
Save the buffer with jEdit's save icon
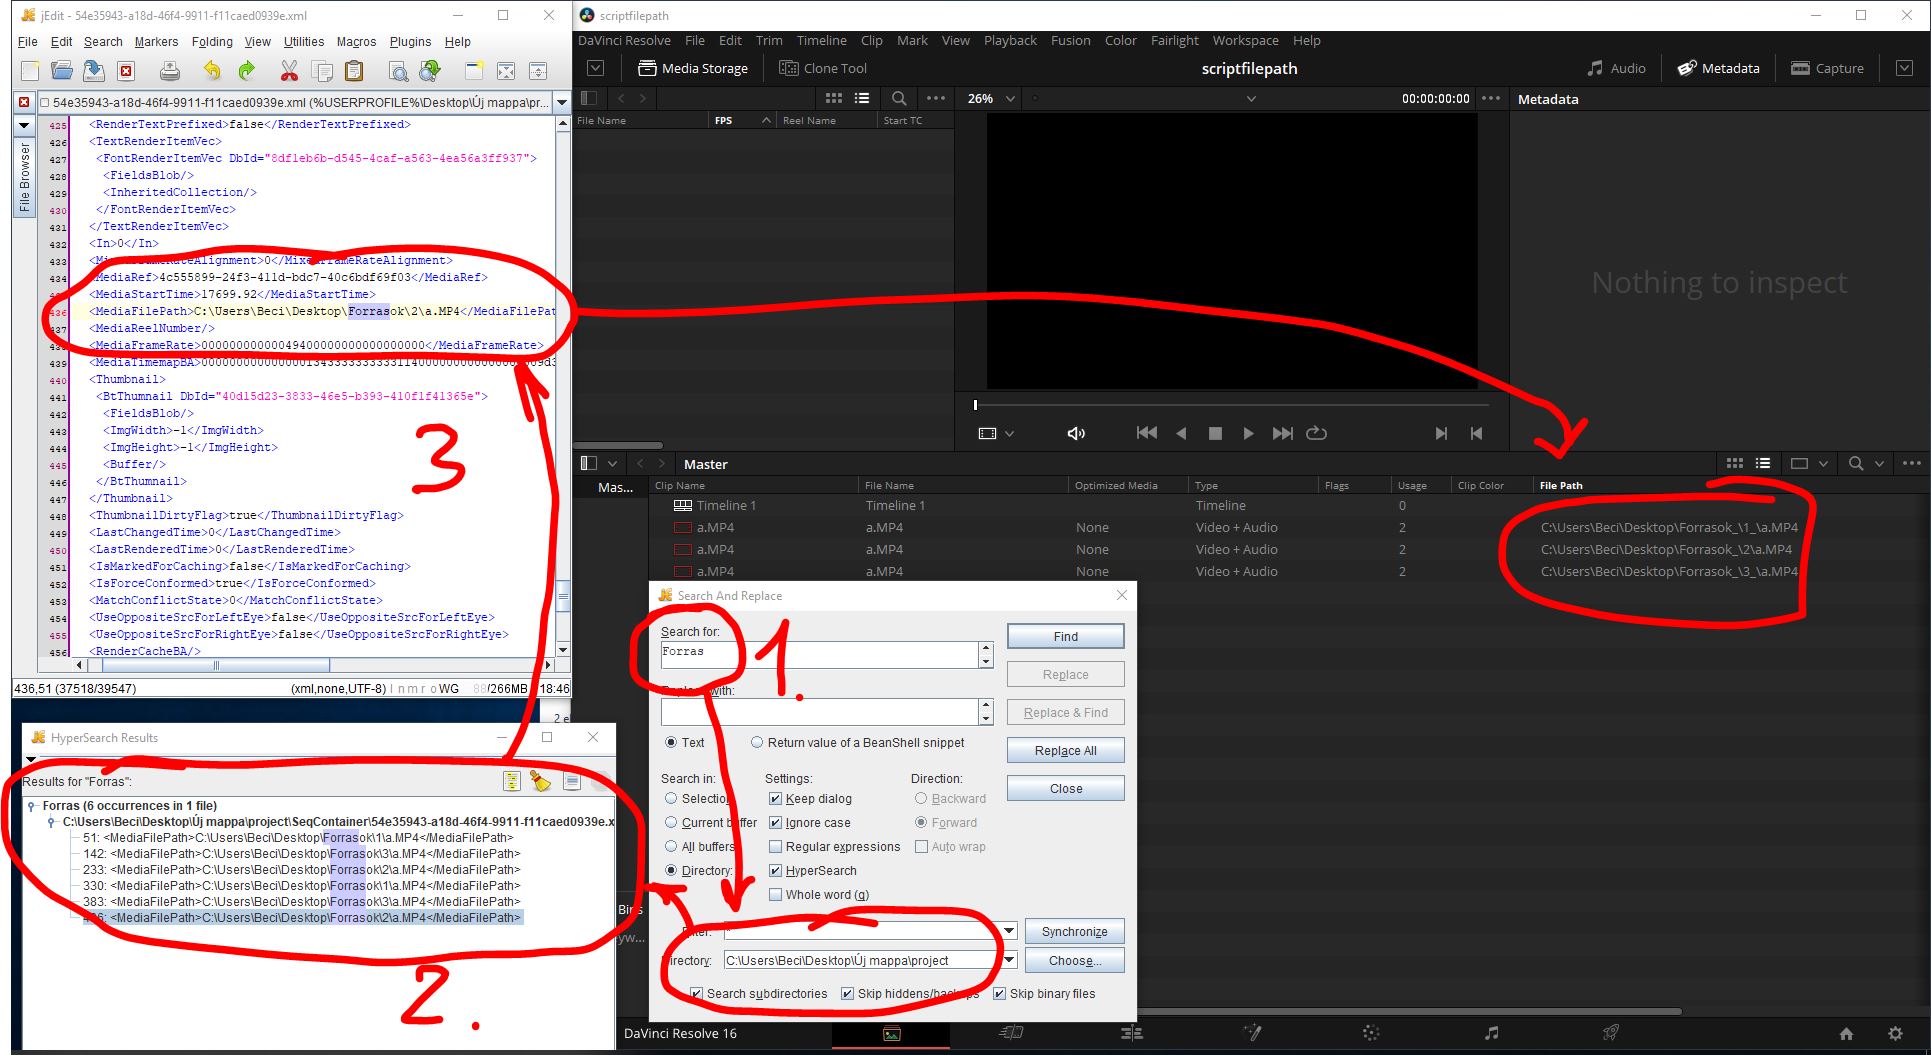[94, 71]
